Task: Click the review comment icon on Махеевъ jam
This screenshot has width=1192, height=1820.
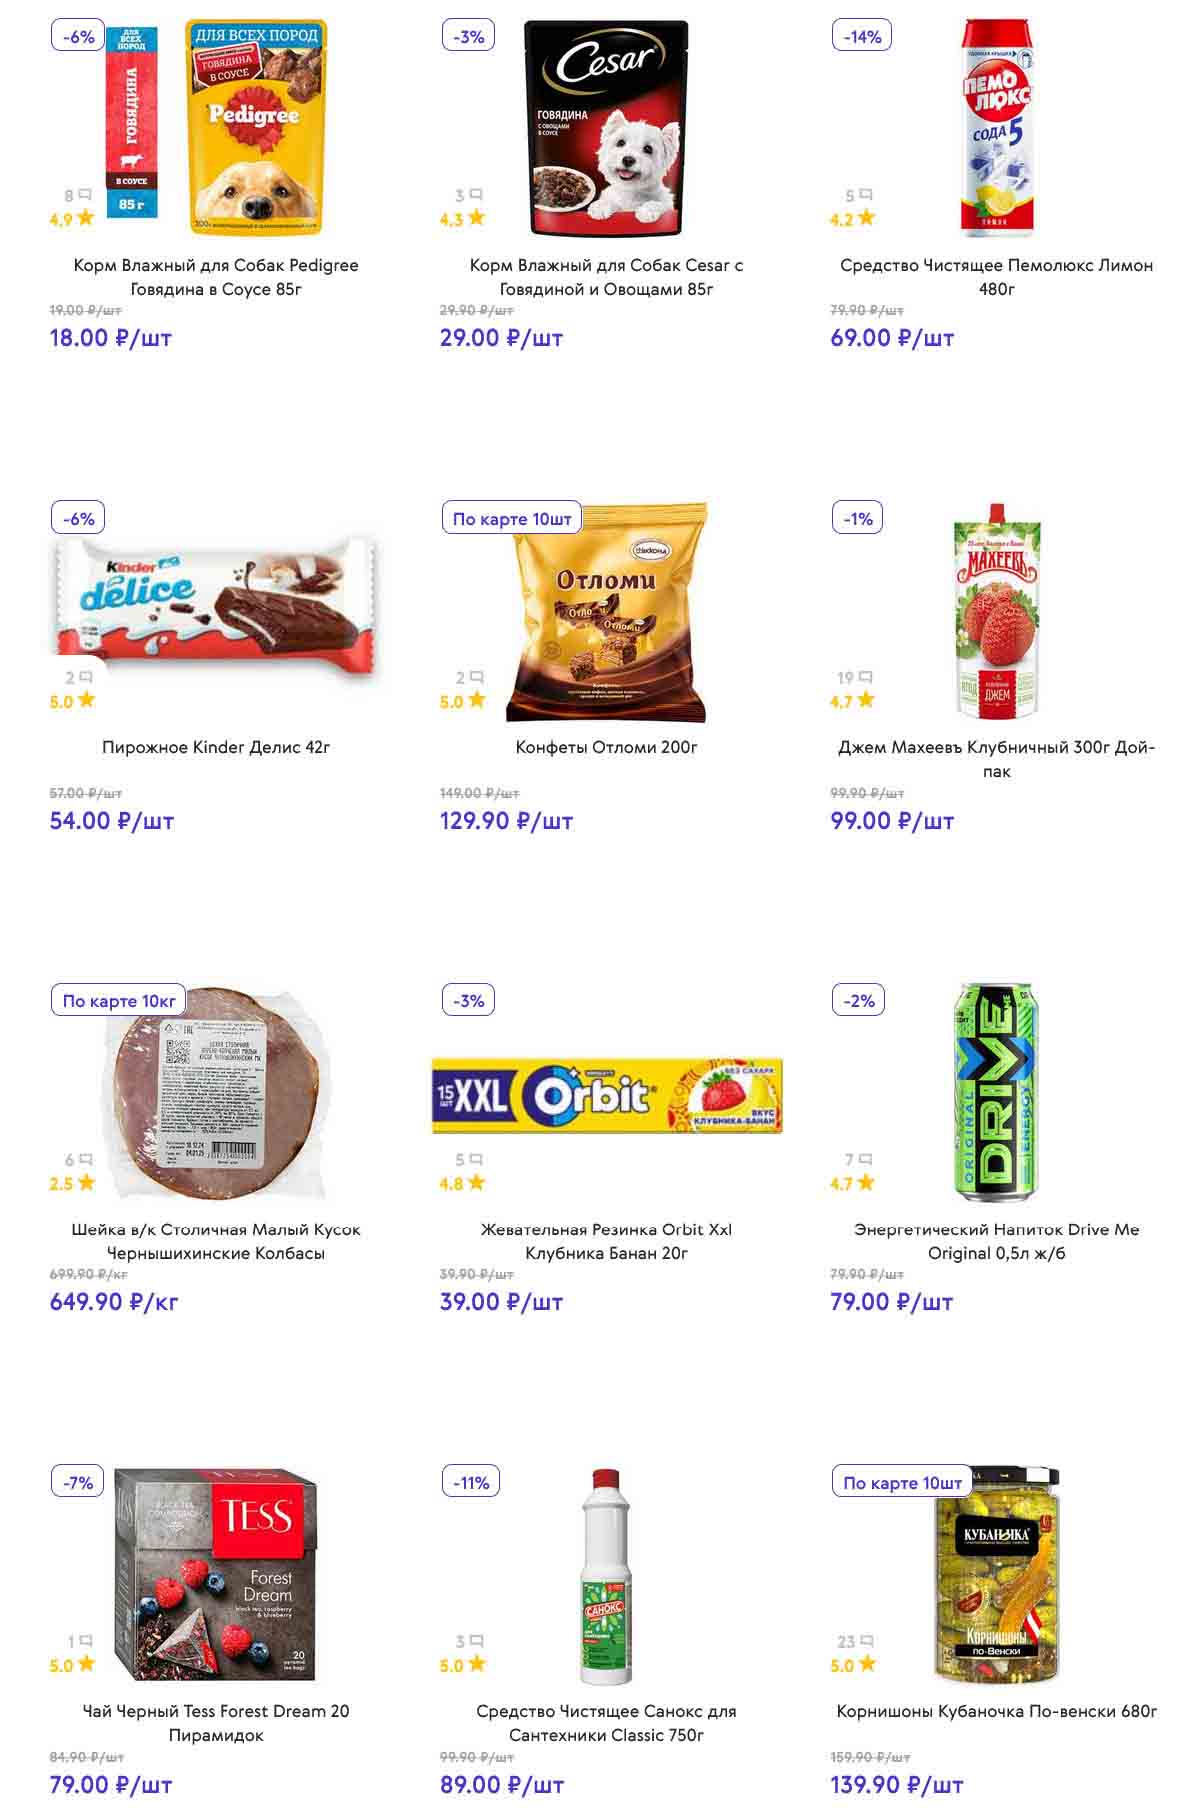Action: [865, 677]
